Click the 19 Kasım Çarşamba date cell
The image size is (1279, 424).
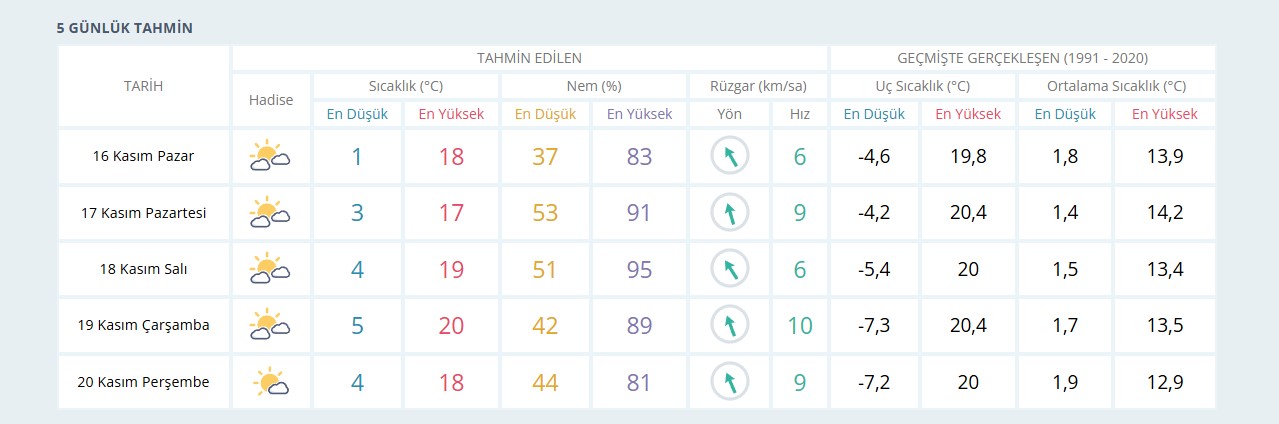[143, 325]
